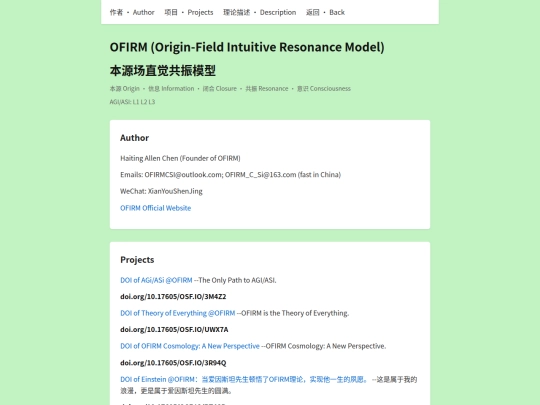Open DOI of Einstein @OFIRM link
The width and height of the screenshot is (540, 405).
244,379
